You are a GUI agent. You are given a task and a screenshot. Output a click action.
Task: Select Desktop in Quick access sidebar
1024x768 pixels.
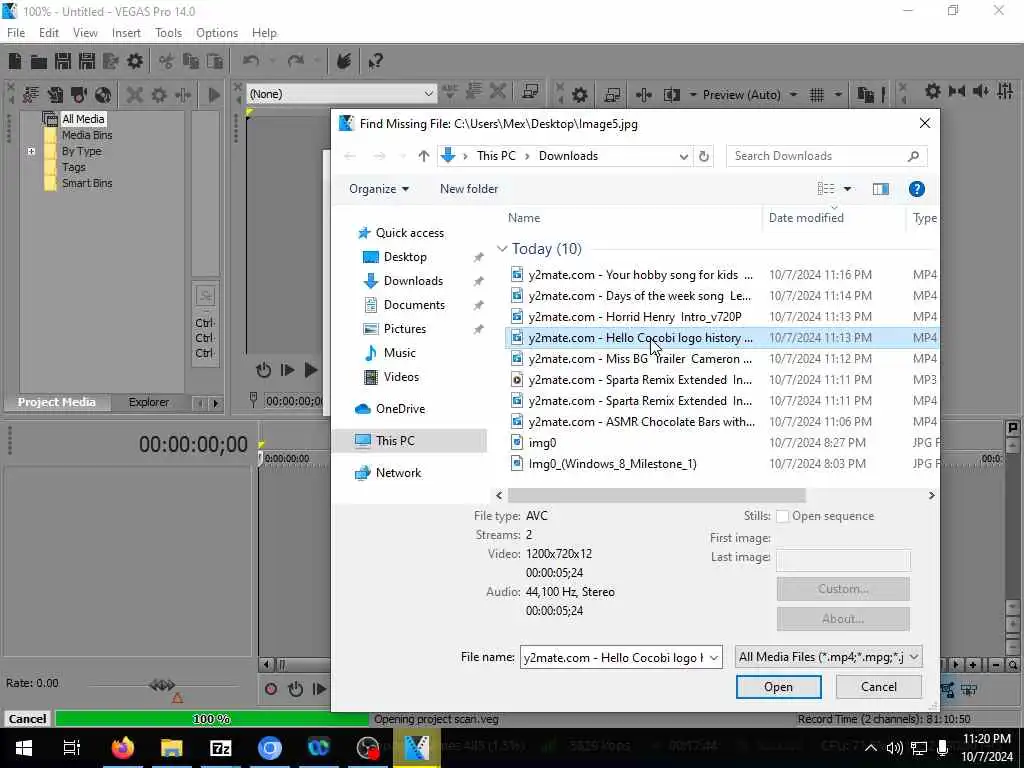click(405, 257)
